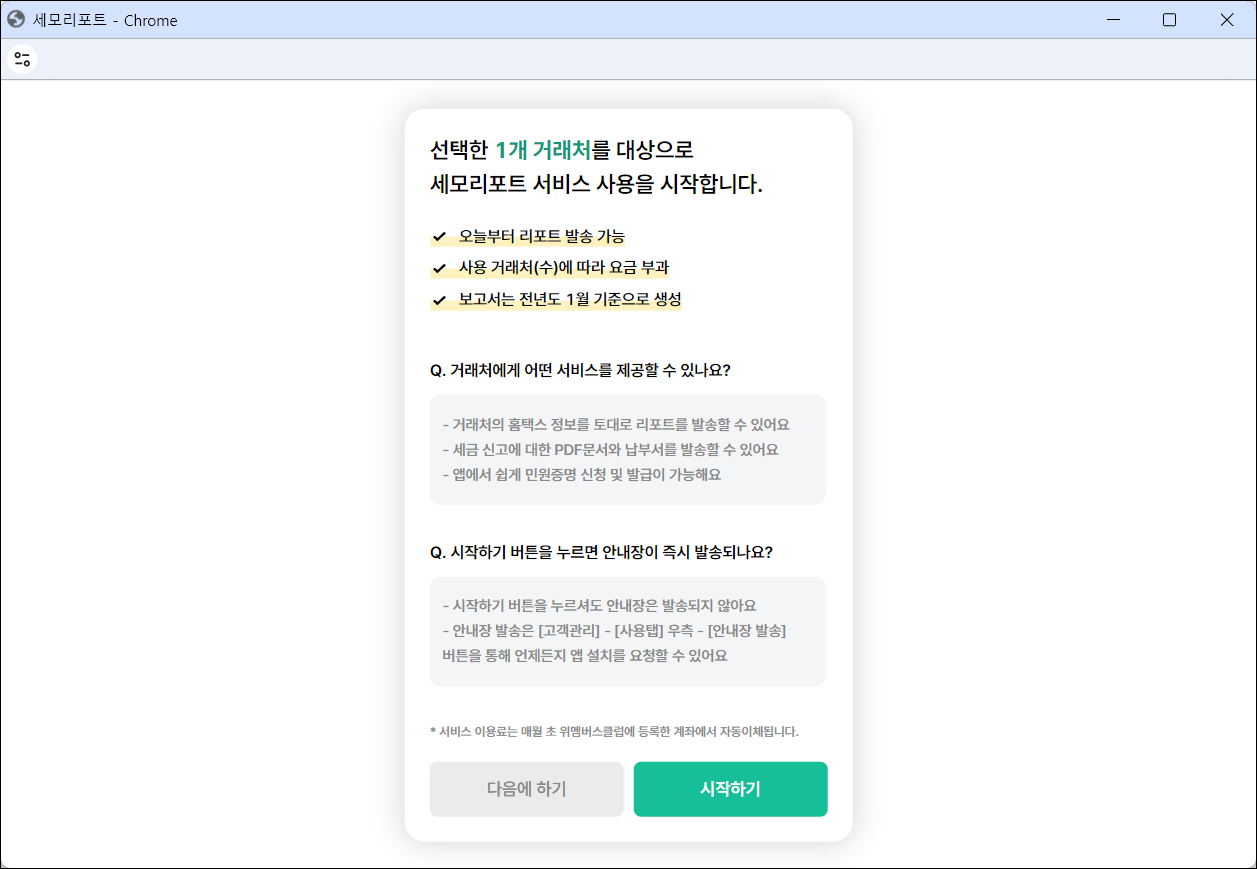Maximize the 세모리포트 Chrome window
The image size is (1257, 869).
1169,20
